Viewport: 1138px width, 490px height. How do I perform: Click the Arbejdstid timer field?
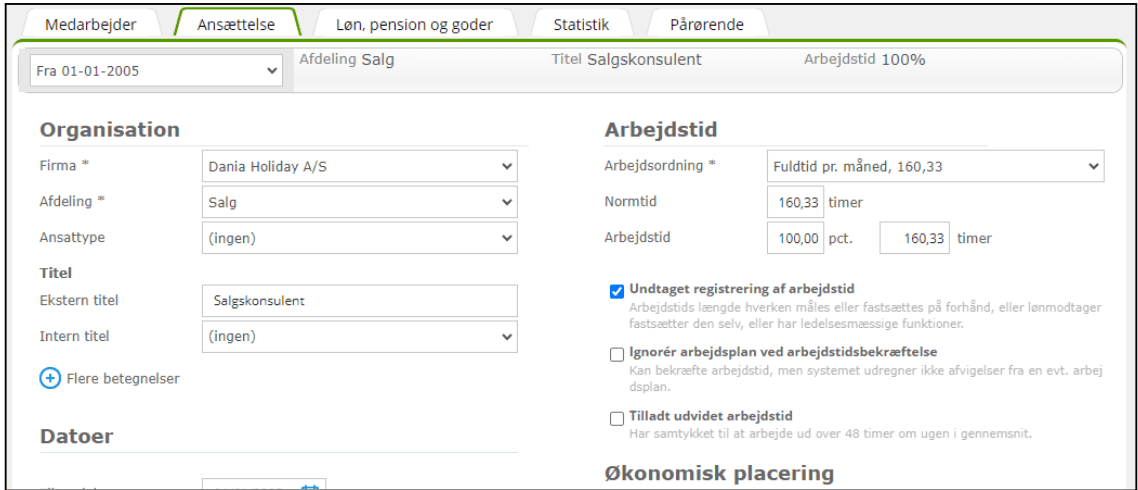click(x=915, y=239)
